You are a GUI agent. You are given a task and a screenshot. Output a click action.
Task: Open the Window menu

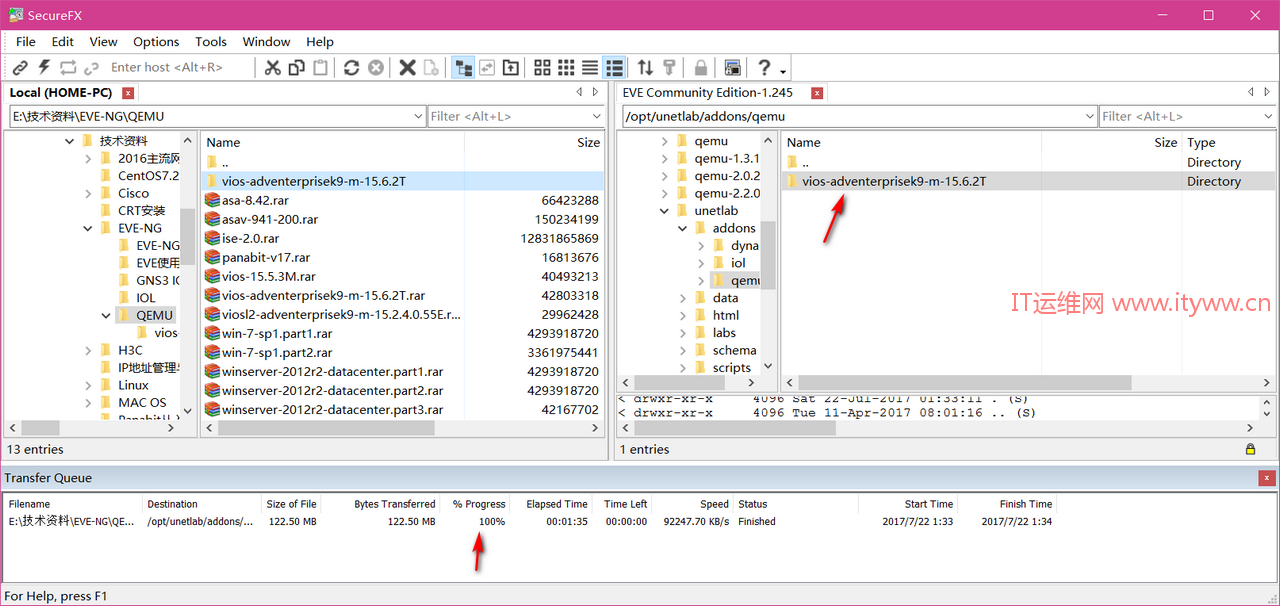(x=266, y=41)
